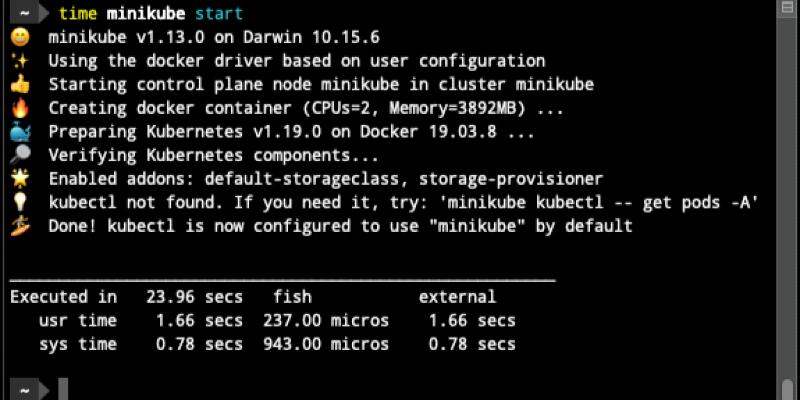800x400 pixels.
Task: Click the terminal scrollbar thumb at the right edge
Action: (789, 388)
